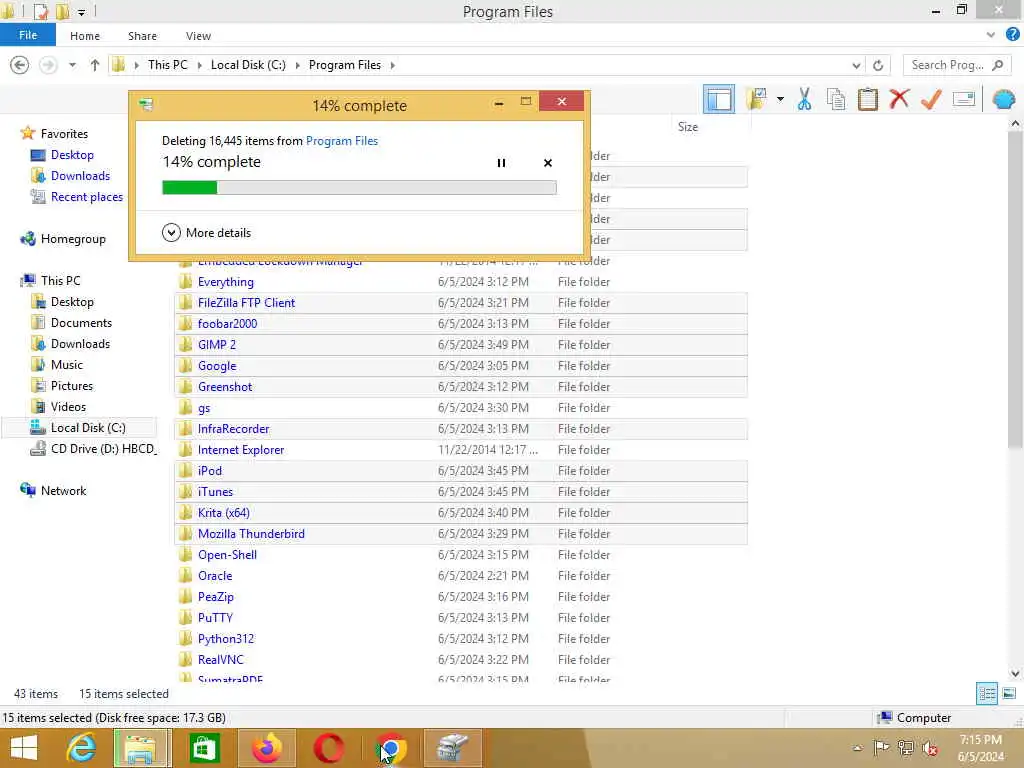Image resolution: width=1024 pixels, height=768 pixels.
Task: Pause the delete operation
Action: (501, 163)
